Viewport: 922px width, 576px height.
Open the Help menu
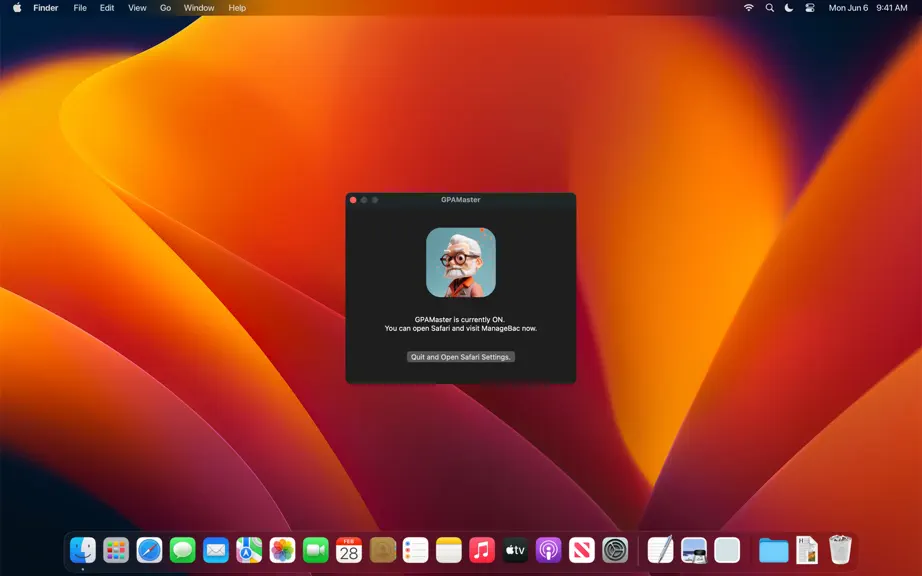237,8
